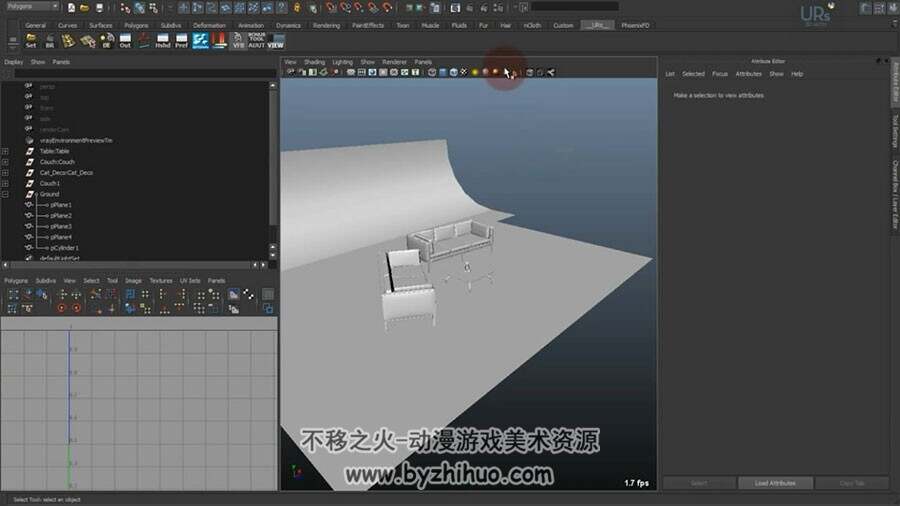
Task: Expand the Cat_Deco:Cat_Deco node
Action: click(x=5, y=173)
